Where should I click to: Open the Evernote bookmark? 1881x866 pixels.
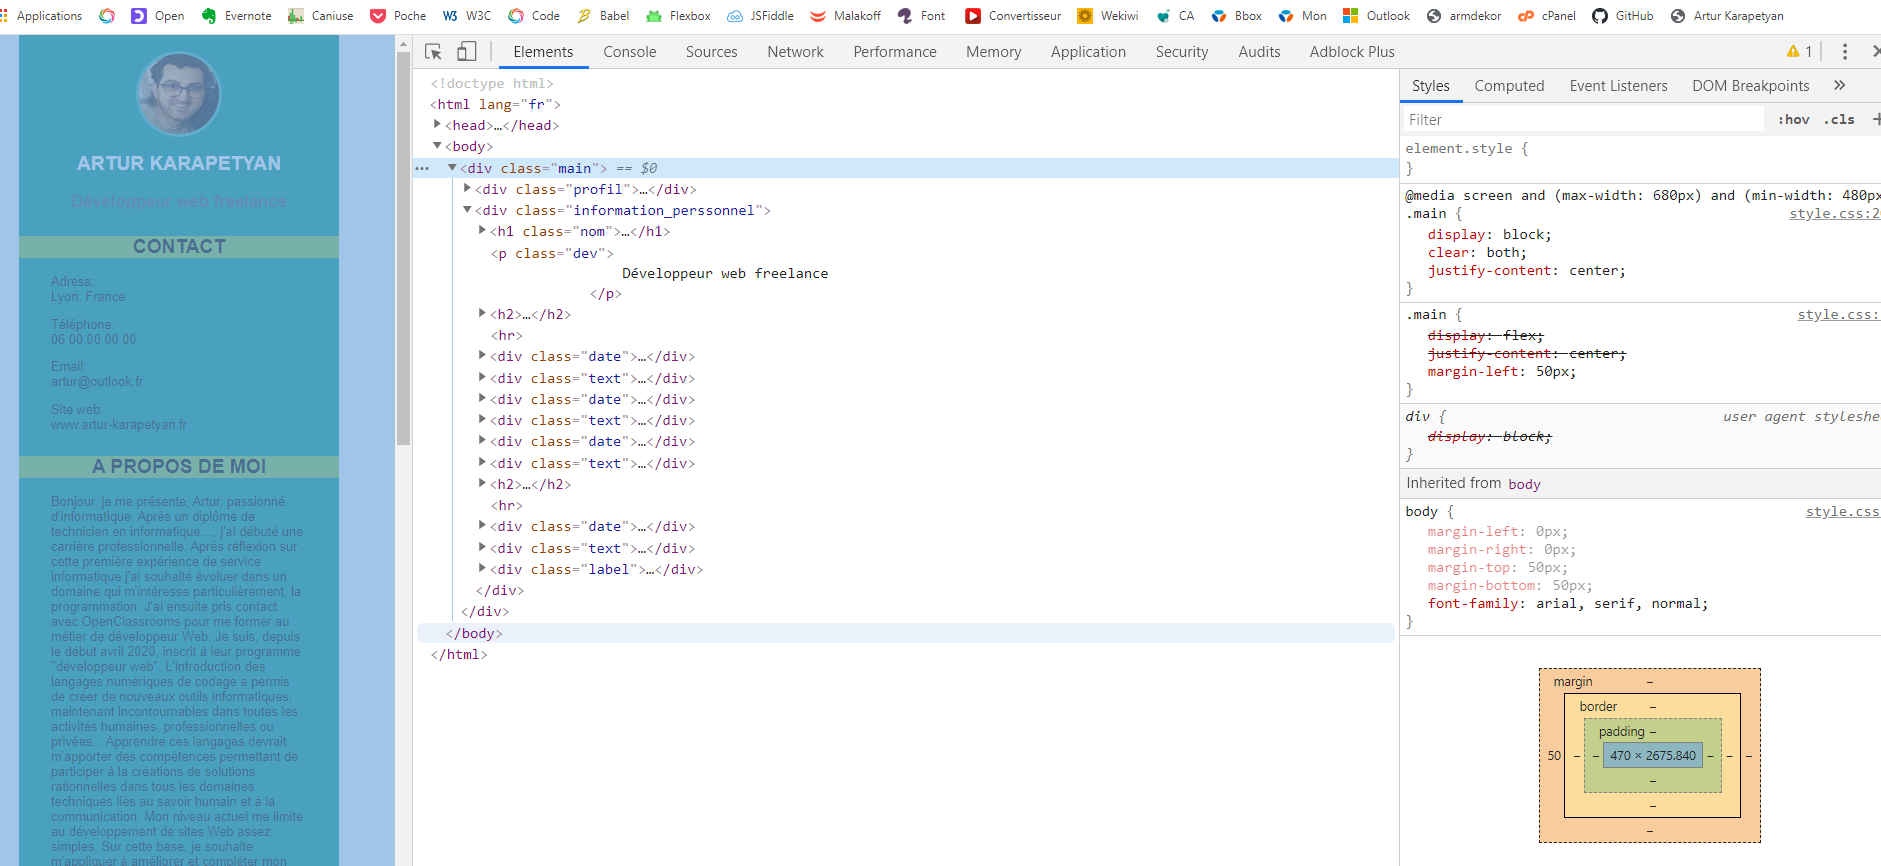[237, 16]
